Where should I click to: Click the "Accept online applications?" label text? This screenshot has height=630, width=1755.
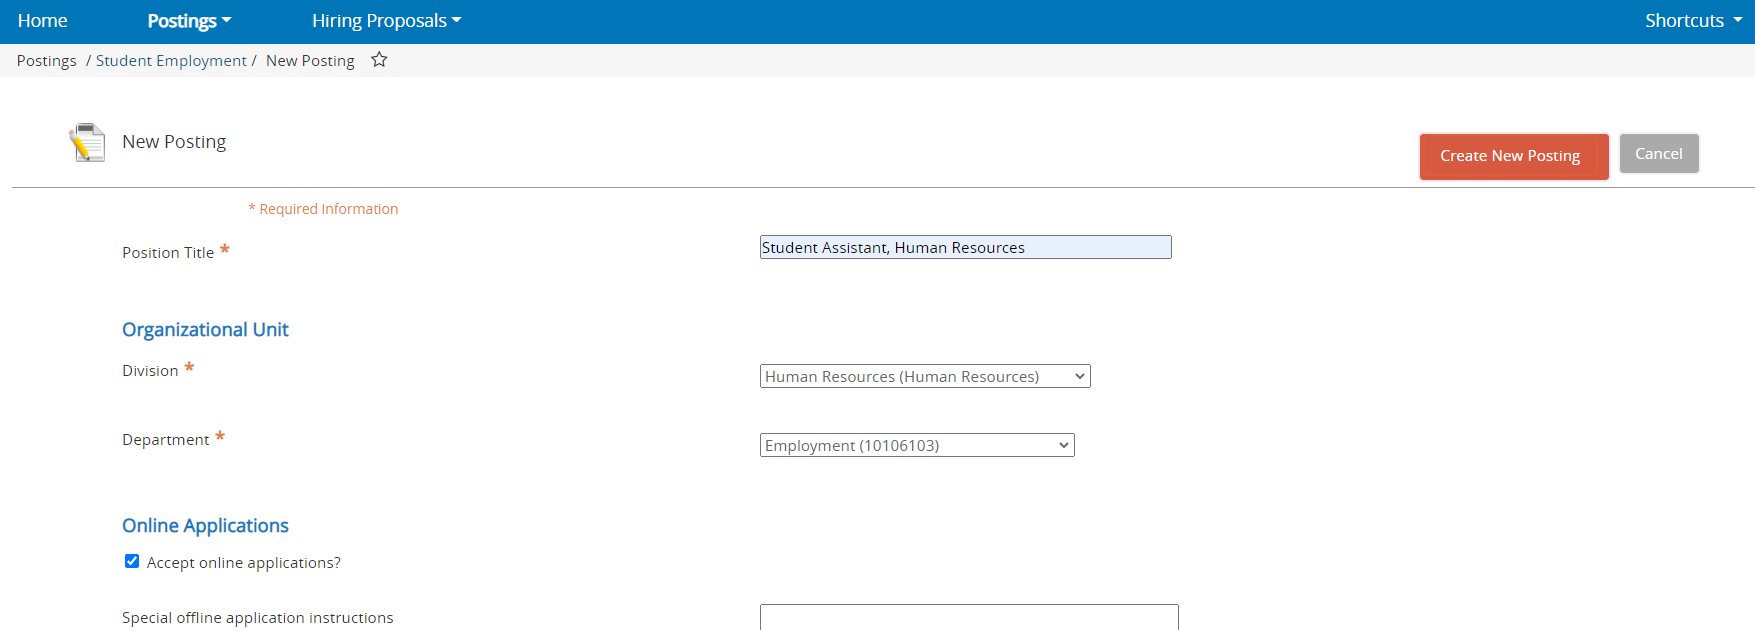243,563
